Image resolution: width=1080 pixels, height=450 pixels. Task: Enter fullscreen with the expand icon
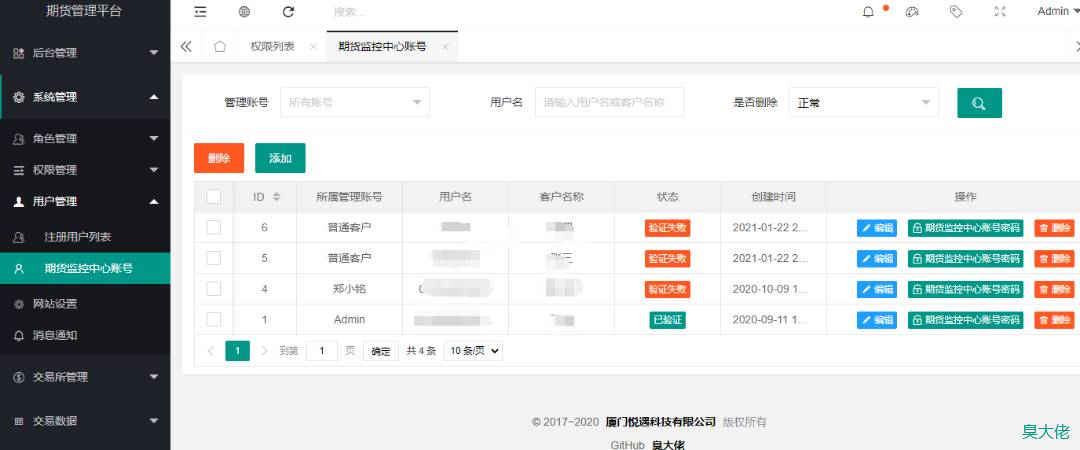coord(1000,12)
